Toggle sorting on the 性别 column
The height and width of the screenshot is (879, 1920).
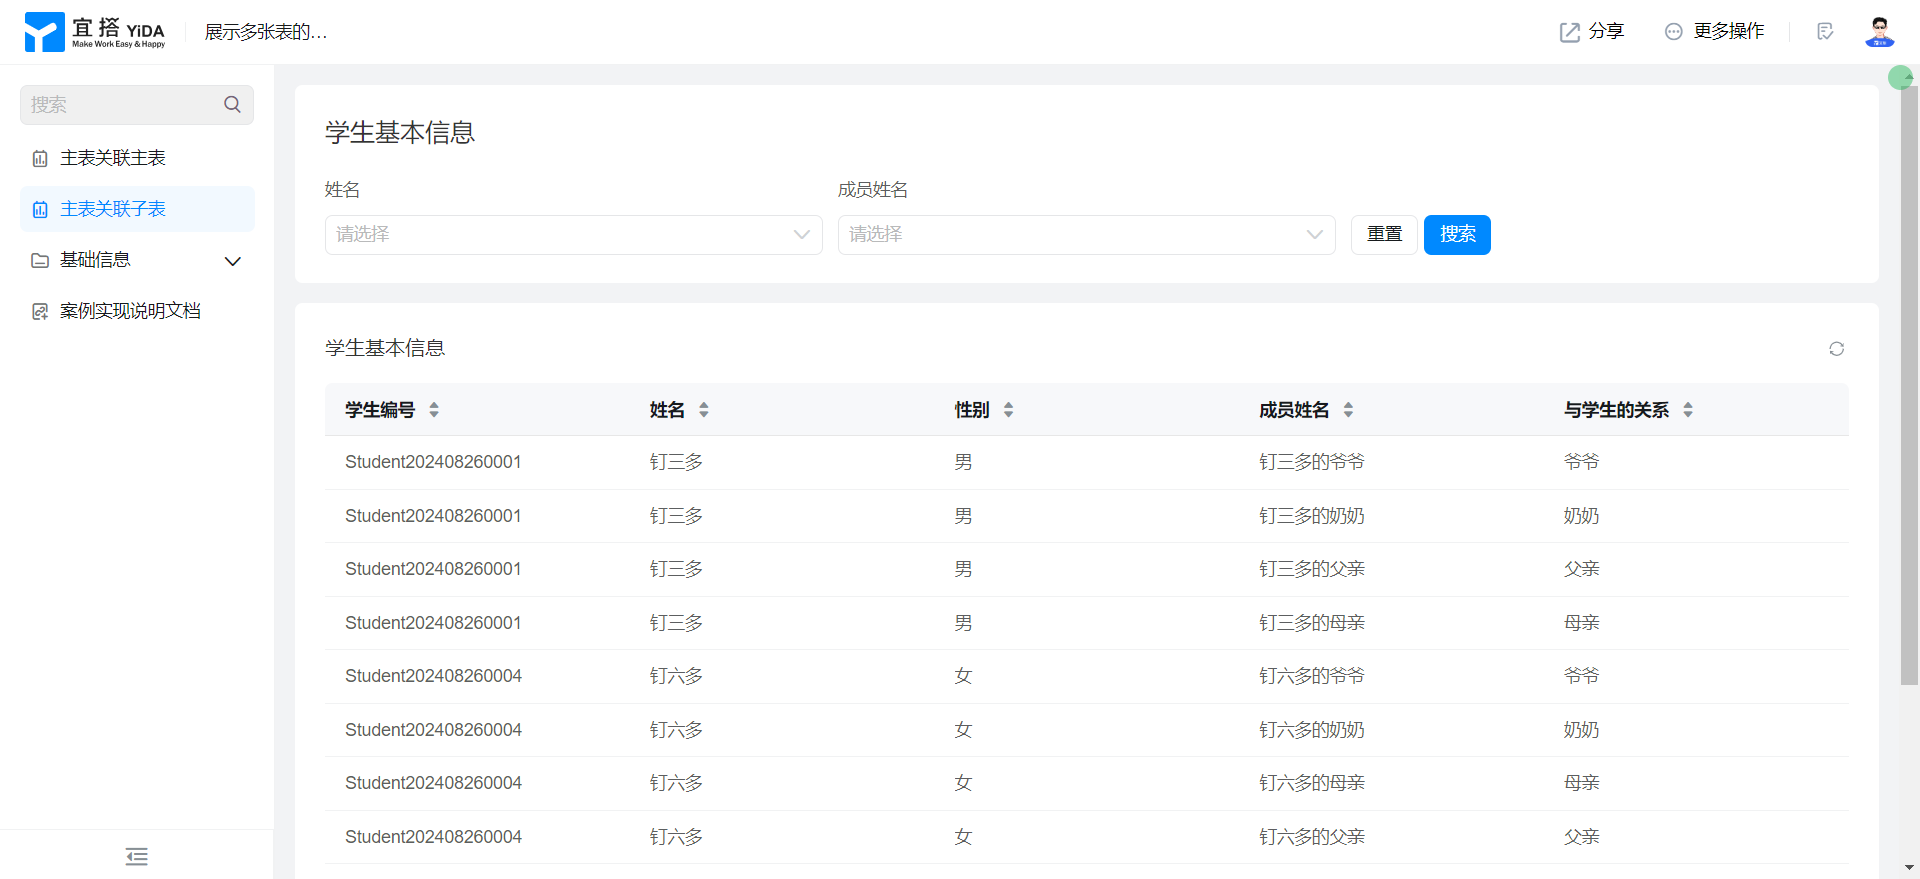[1008, 410]
